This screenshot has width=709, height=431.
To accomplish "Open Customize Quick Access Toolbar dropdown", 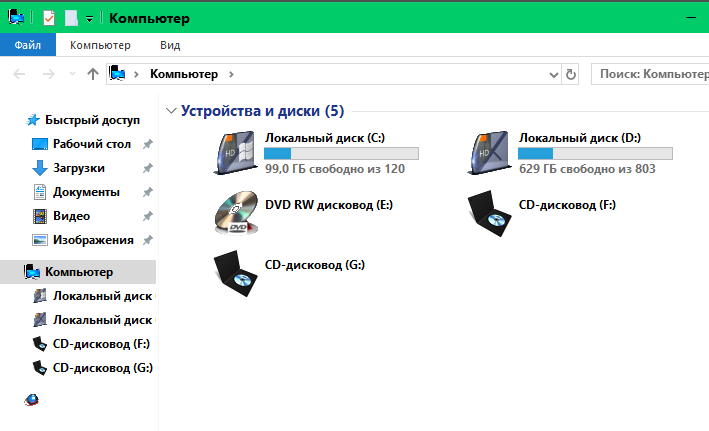I will (90, 19).
